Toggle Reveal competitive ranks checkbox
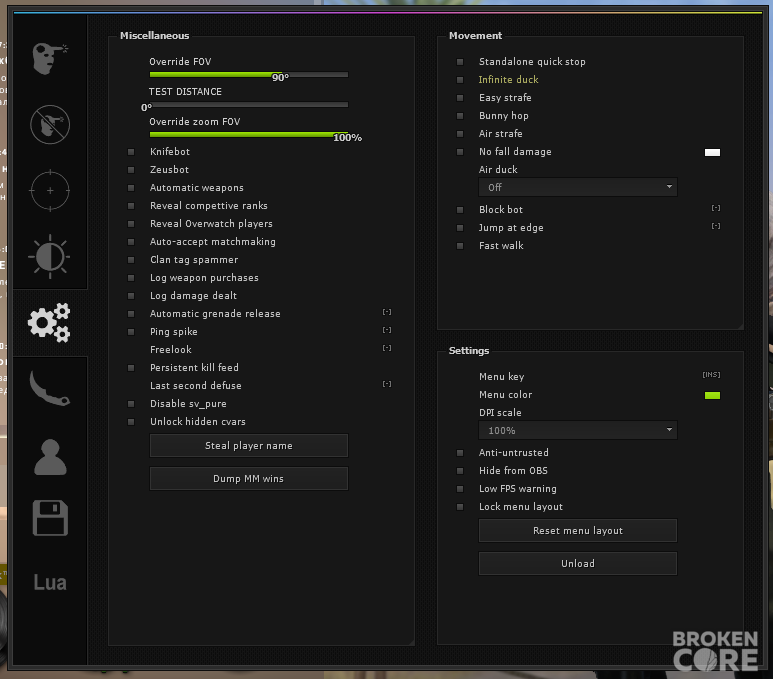 [x=131, y=206]
